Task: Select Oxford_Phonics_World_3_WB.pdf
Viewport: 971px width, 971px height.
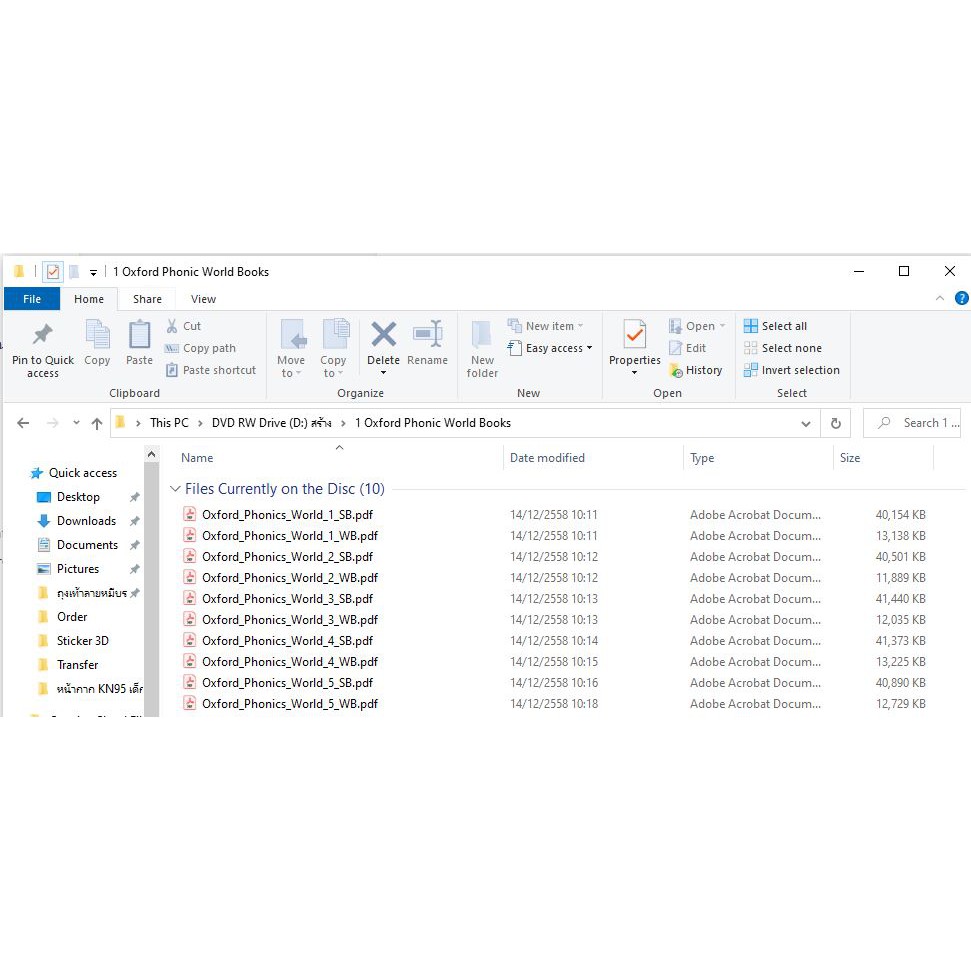Action: click(290, 619)
